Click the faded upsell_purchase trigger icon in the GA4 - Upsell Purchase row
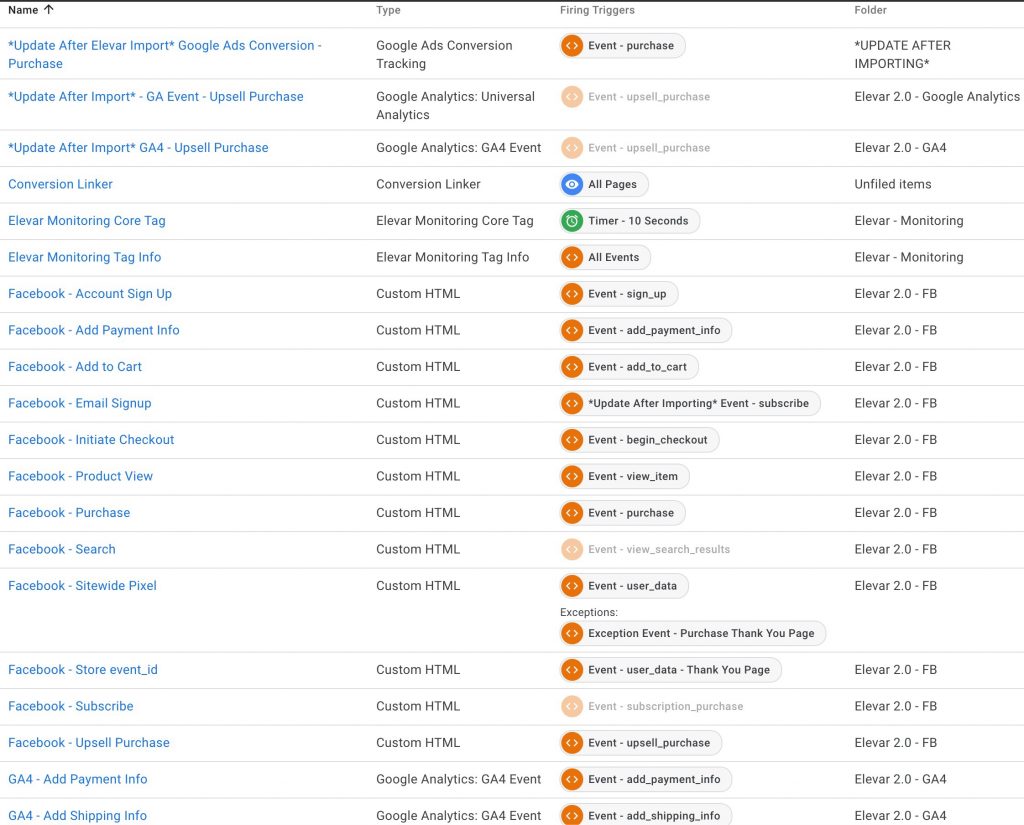Image resolution: width=1024 pixels, height=825 pixels. (572, 148)
